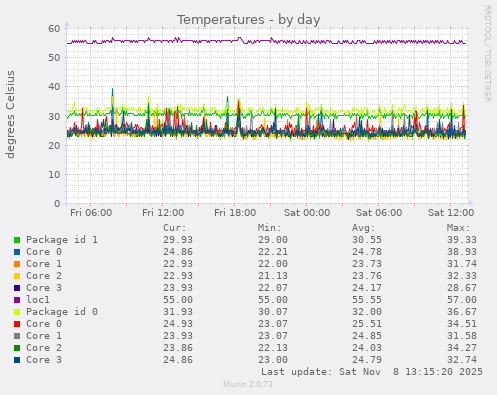Click the 'Fri 12:00' time axis label

pos(163,213)
